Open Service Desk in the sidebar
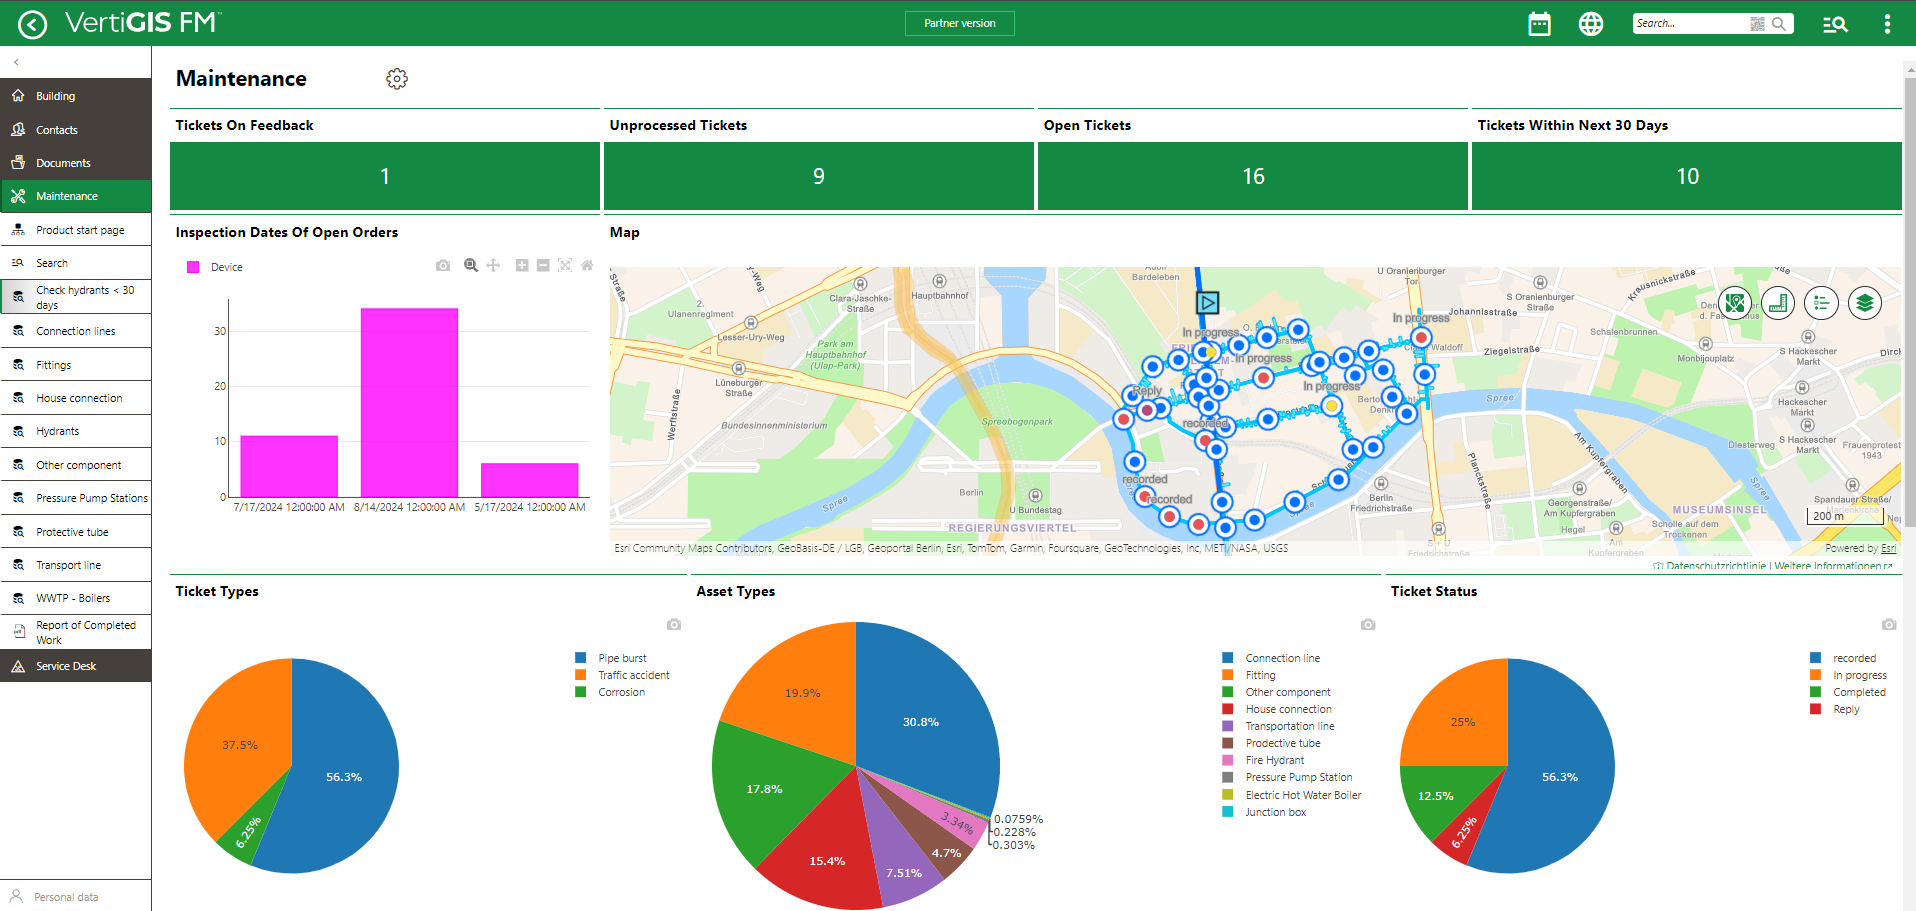 click(x=76, y=666)
